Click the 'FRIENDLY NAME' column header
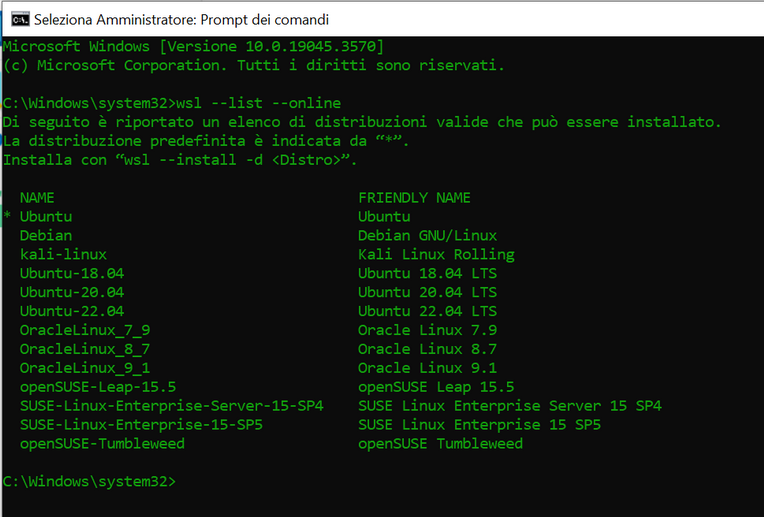 pos(415,198)
